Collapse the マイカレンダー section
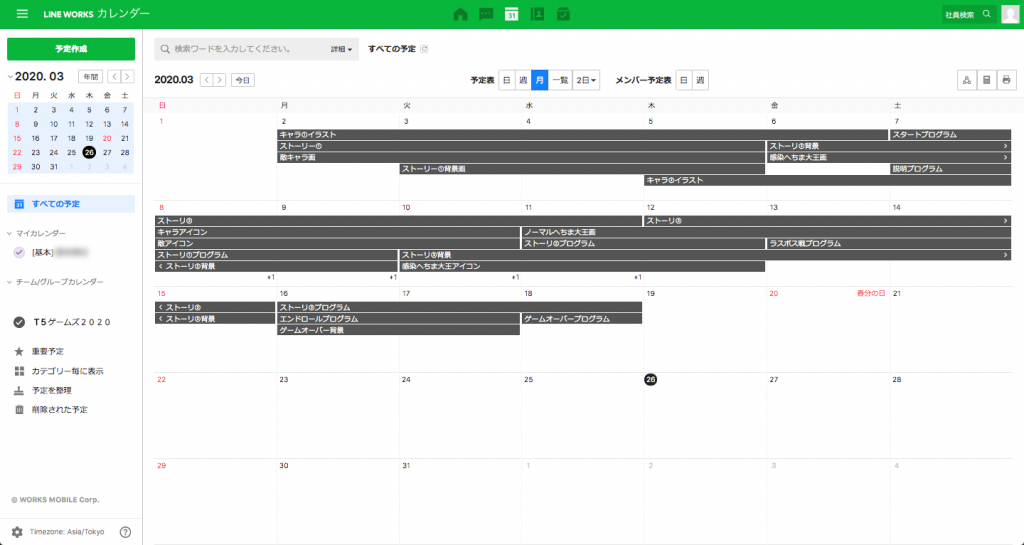1024x545 pixels. point(10,233)
